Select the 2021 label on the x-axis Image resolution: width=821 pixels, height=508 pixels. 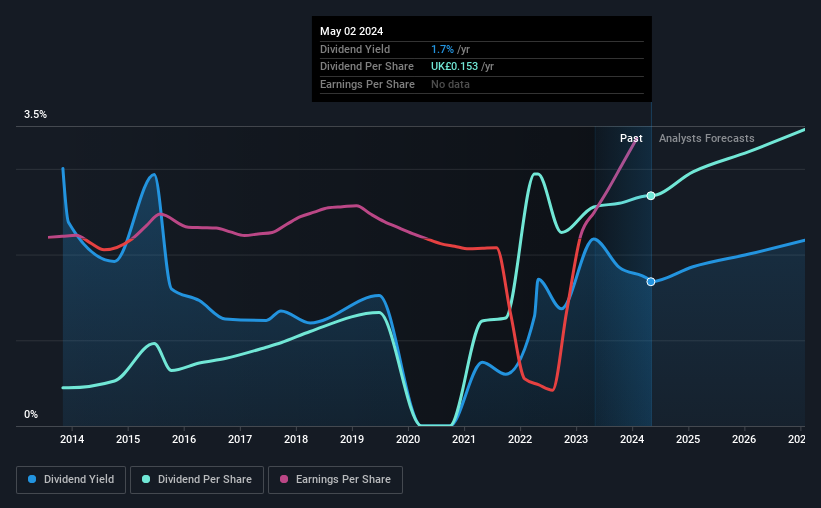coord(464,439)
